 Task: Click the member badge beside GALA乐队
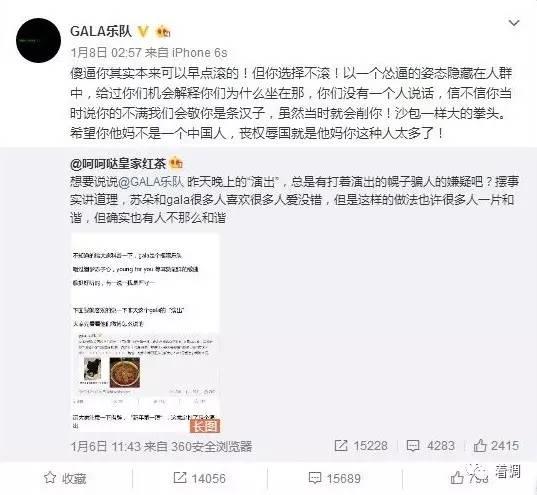coord(163,32)
